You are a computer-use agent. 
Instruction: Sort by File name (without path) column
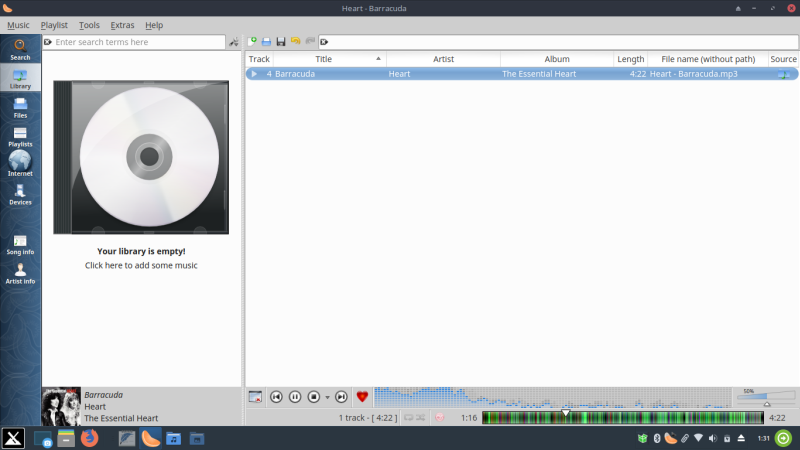click(708, 59)
